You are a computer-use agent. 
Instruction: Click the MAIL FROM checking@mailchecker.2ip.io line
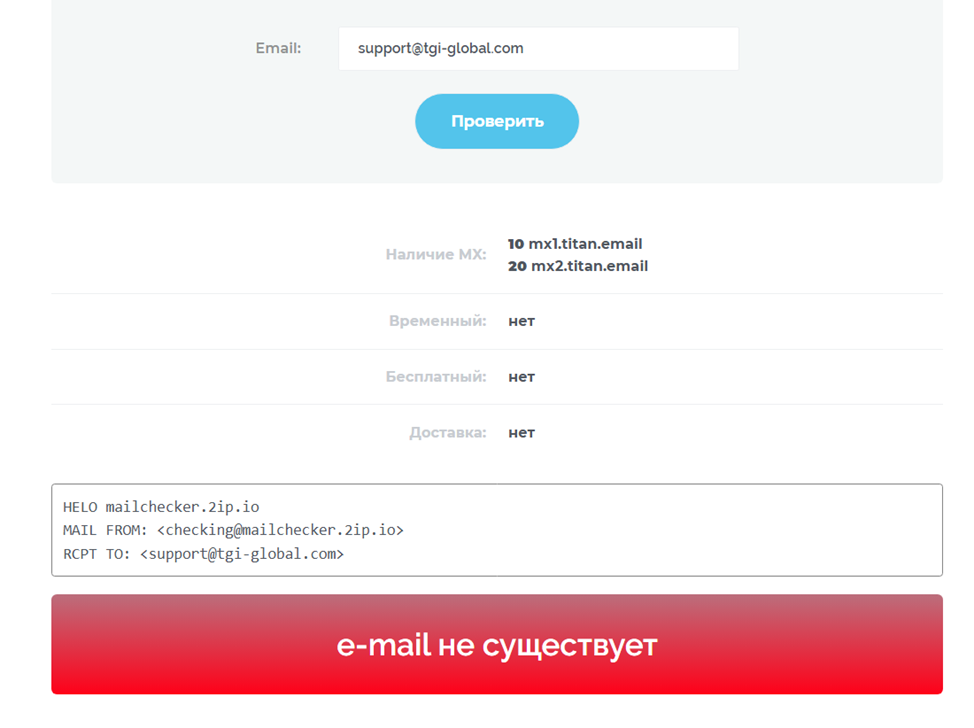click(233, 530)
